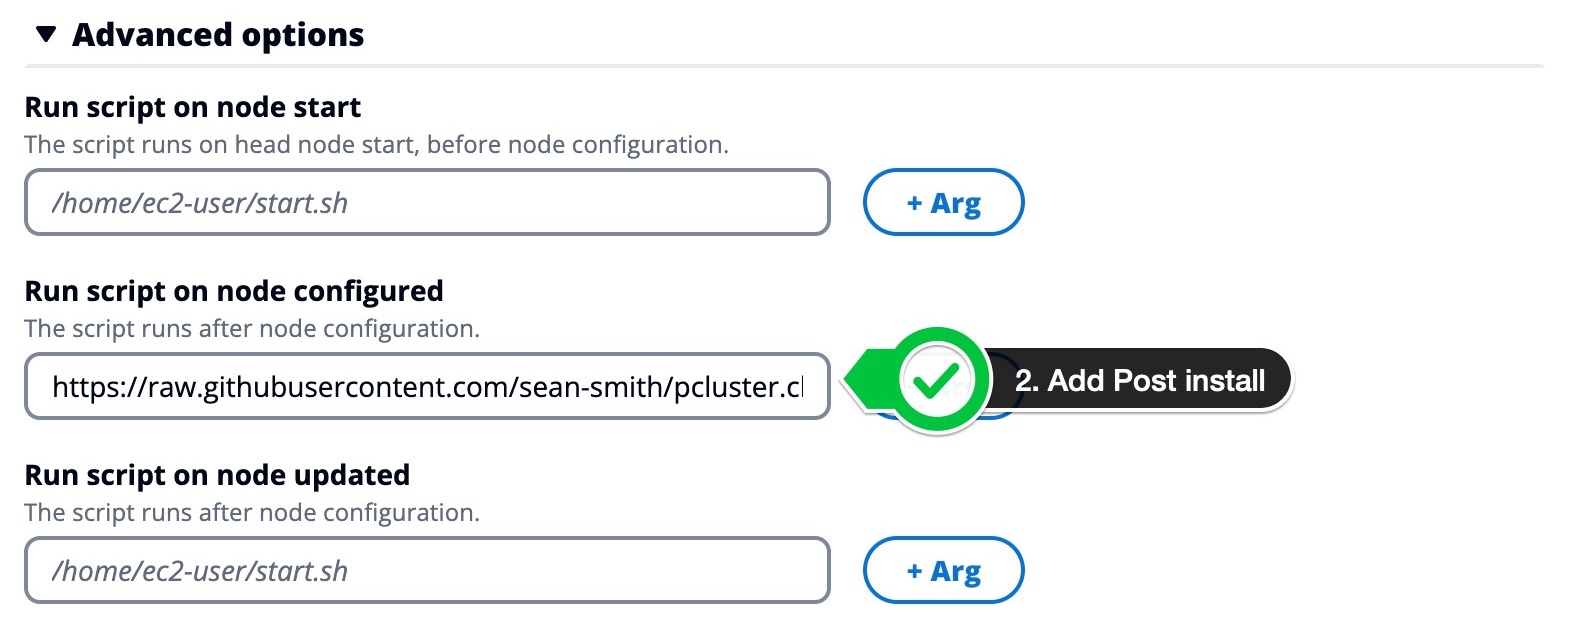Click description under node updated heading
The image size is (1582, 620).
[252, 513]
